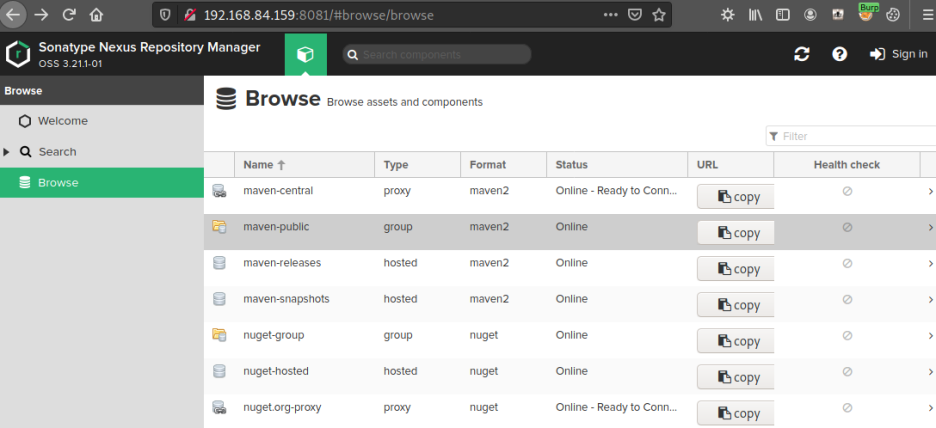
Task: Copy URL for nuget-group
Action: pyautogui.click(x=736, y=341)
